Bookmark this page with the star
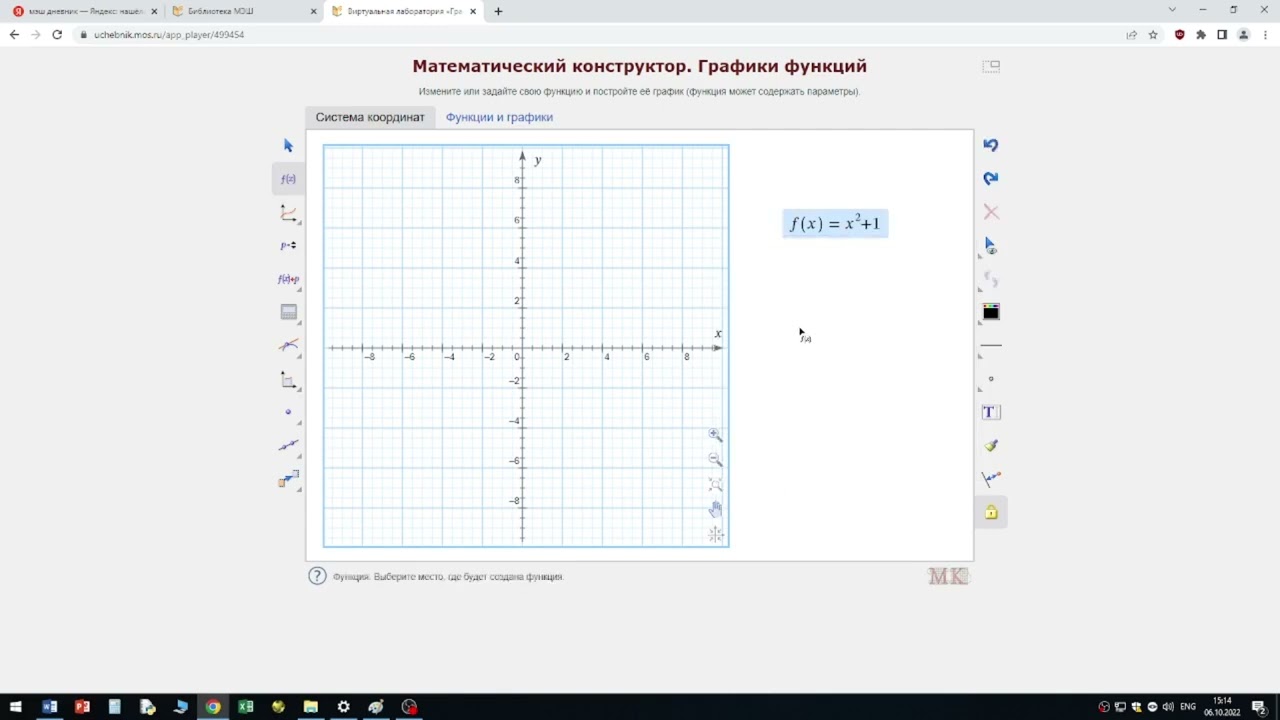This screenshot has height=720, width=1280. click(1153, 34)
